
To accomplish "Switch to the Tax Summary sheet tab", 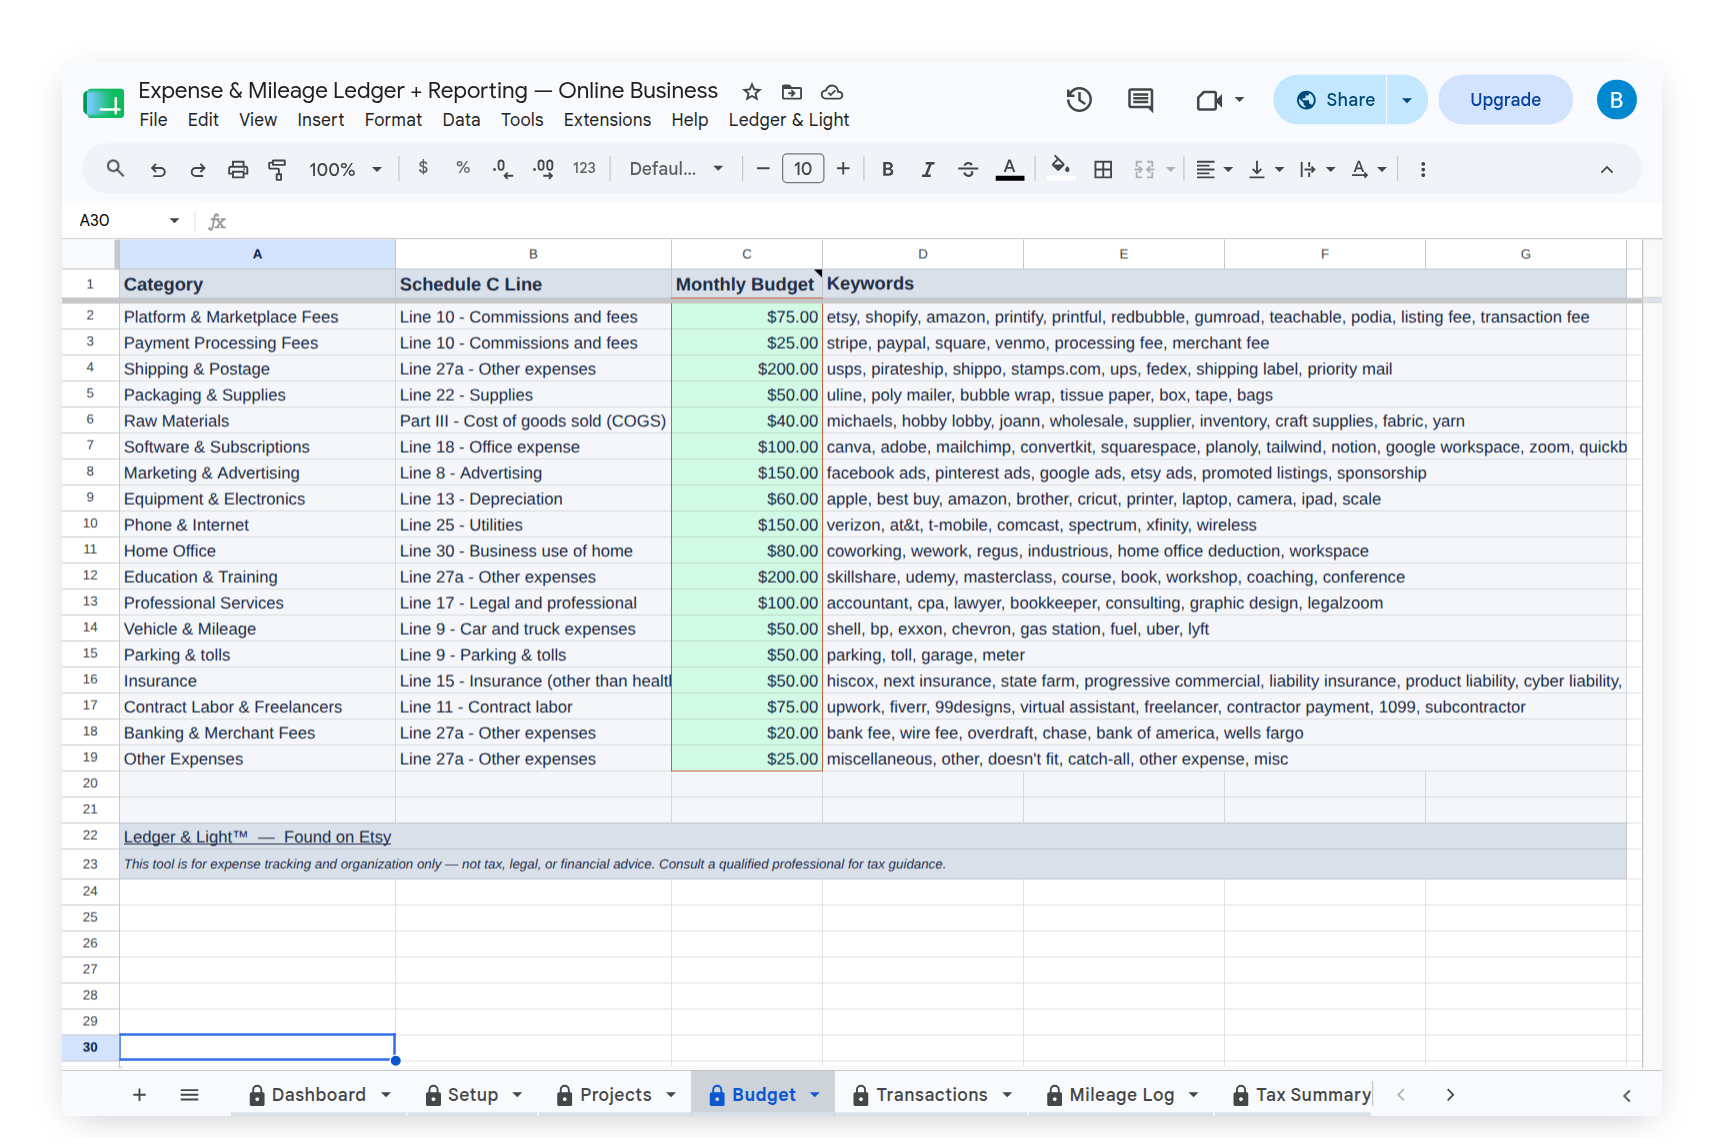I will point(1301,1095).
